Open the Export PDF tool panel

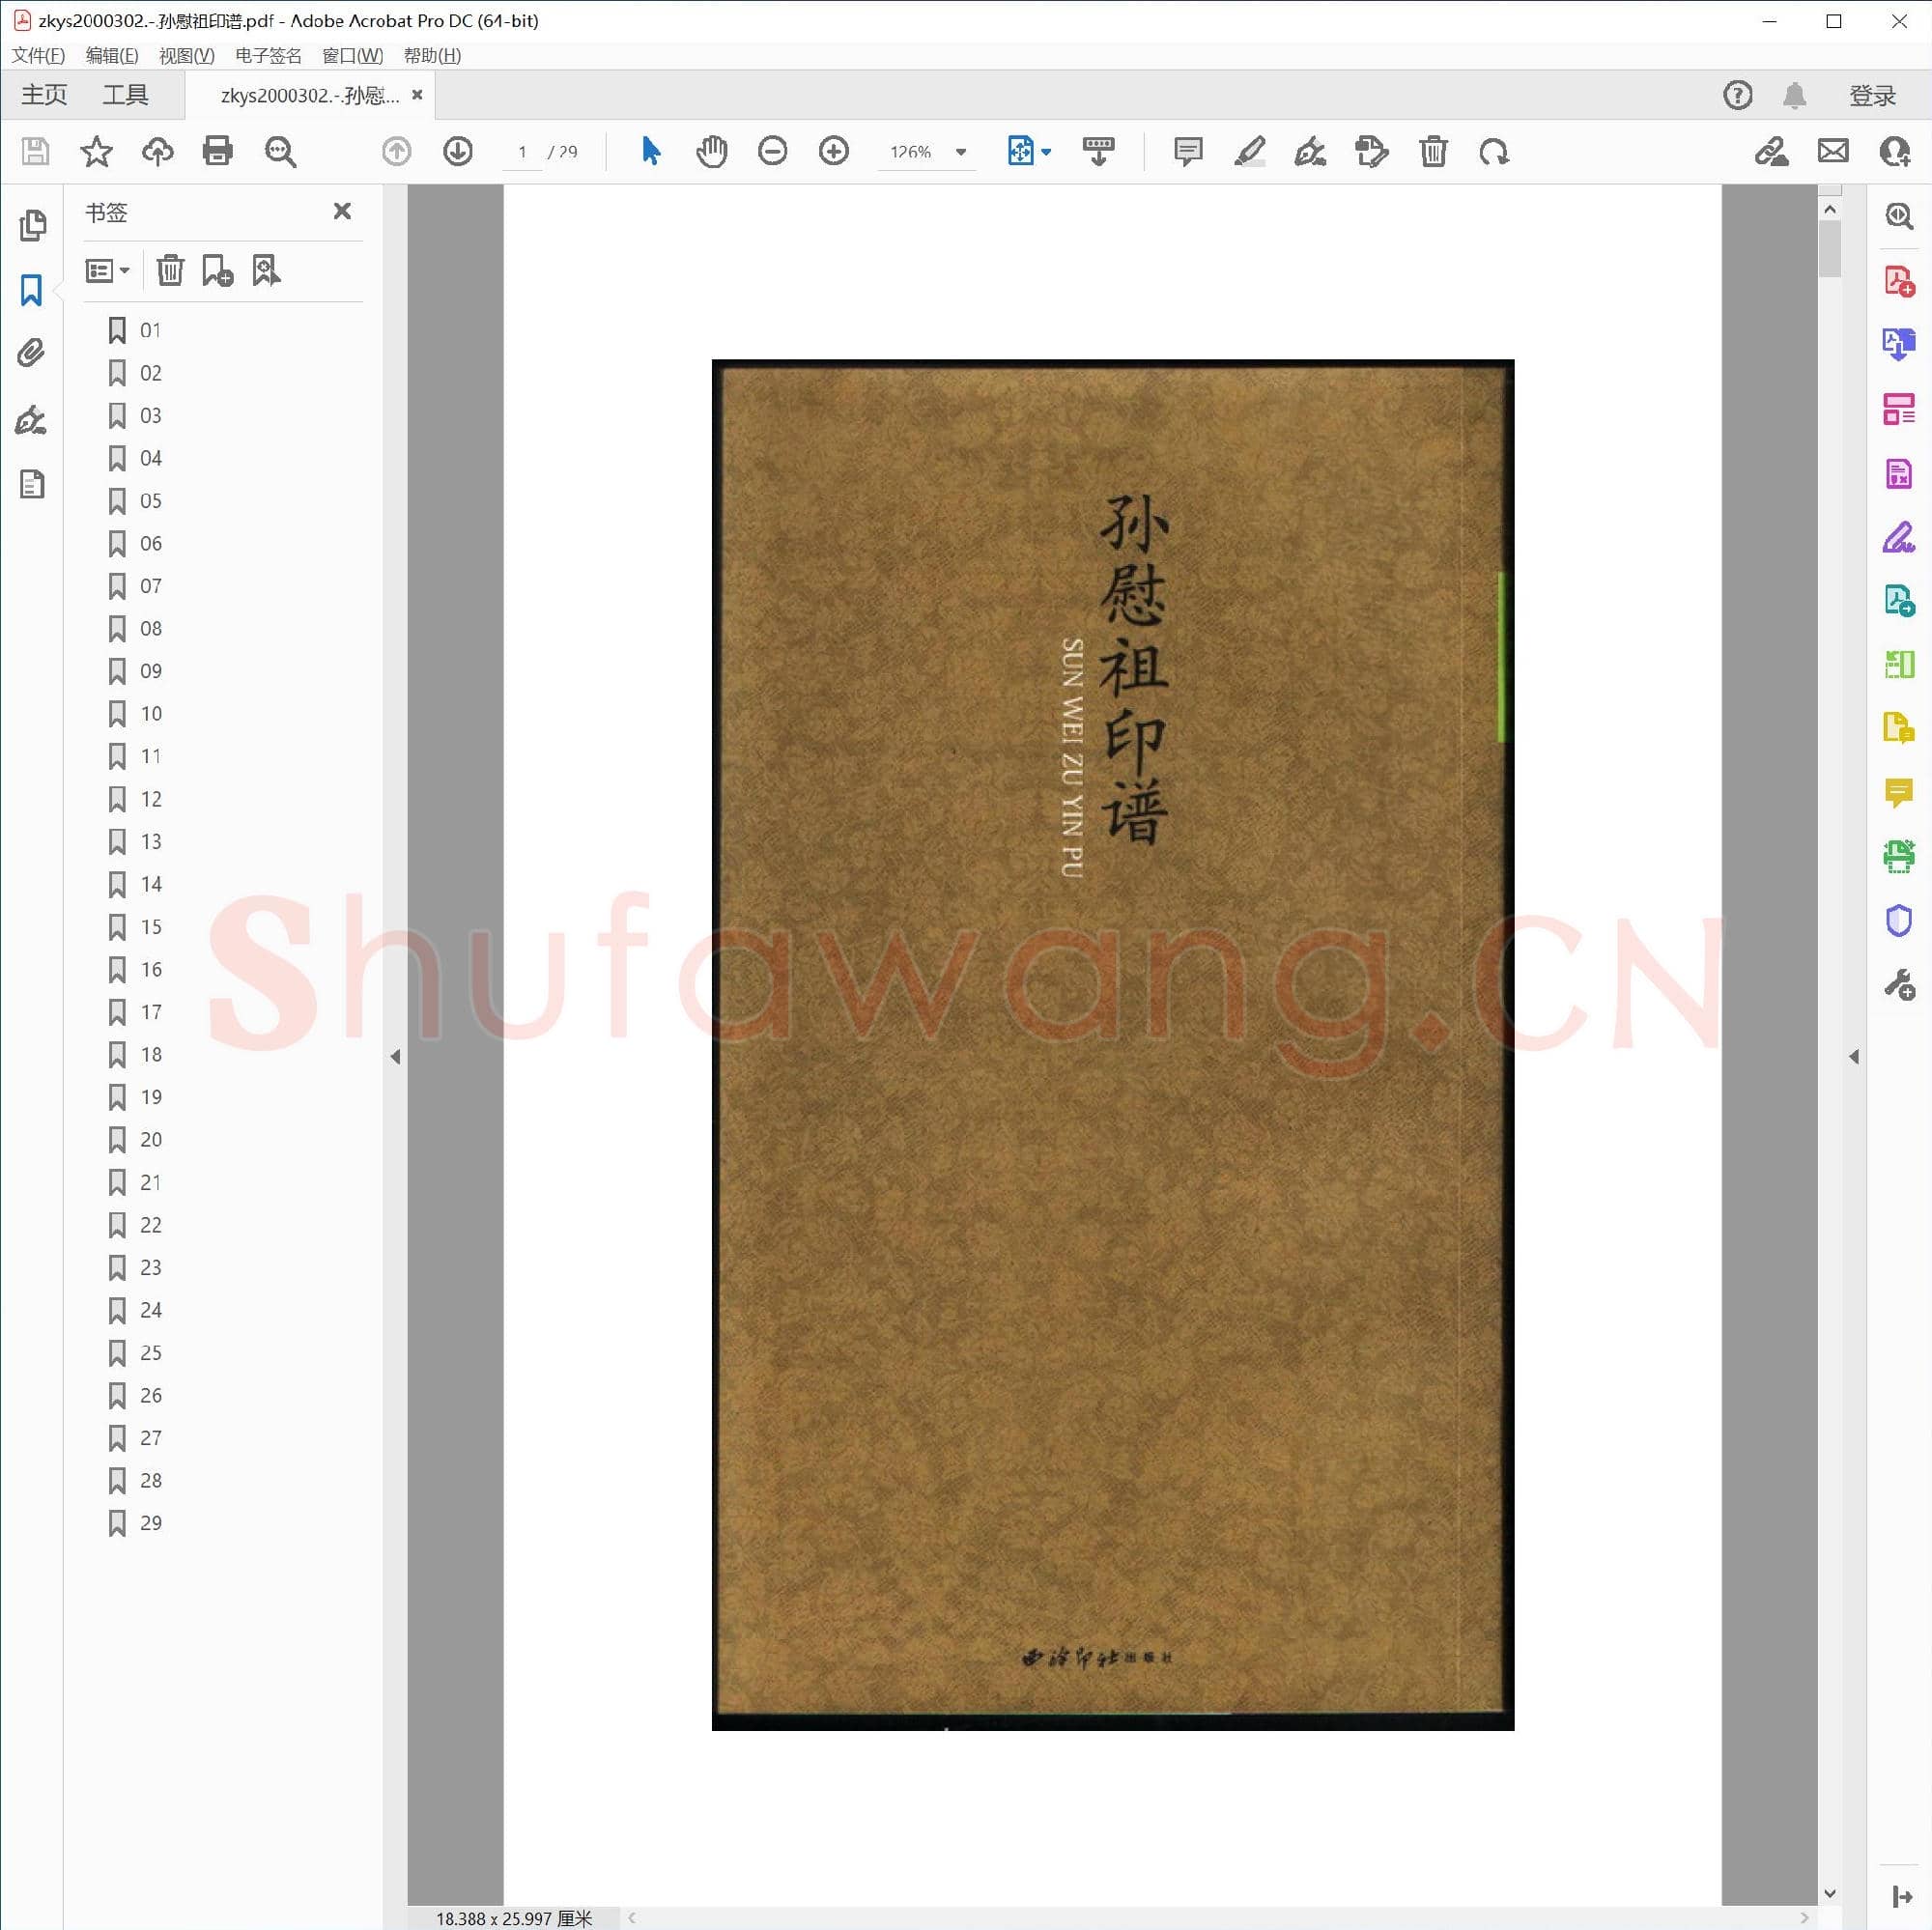(1897, 346)
